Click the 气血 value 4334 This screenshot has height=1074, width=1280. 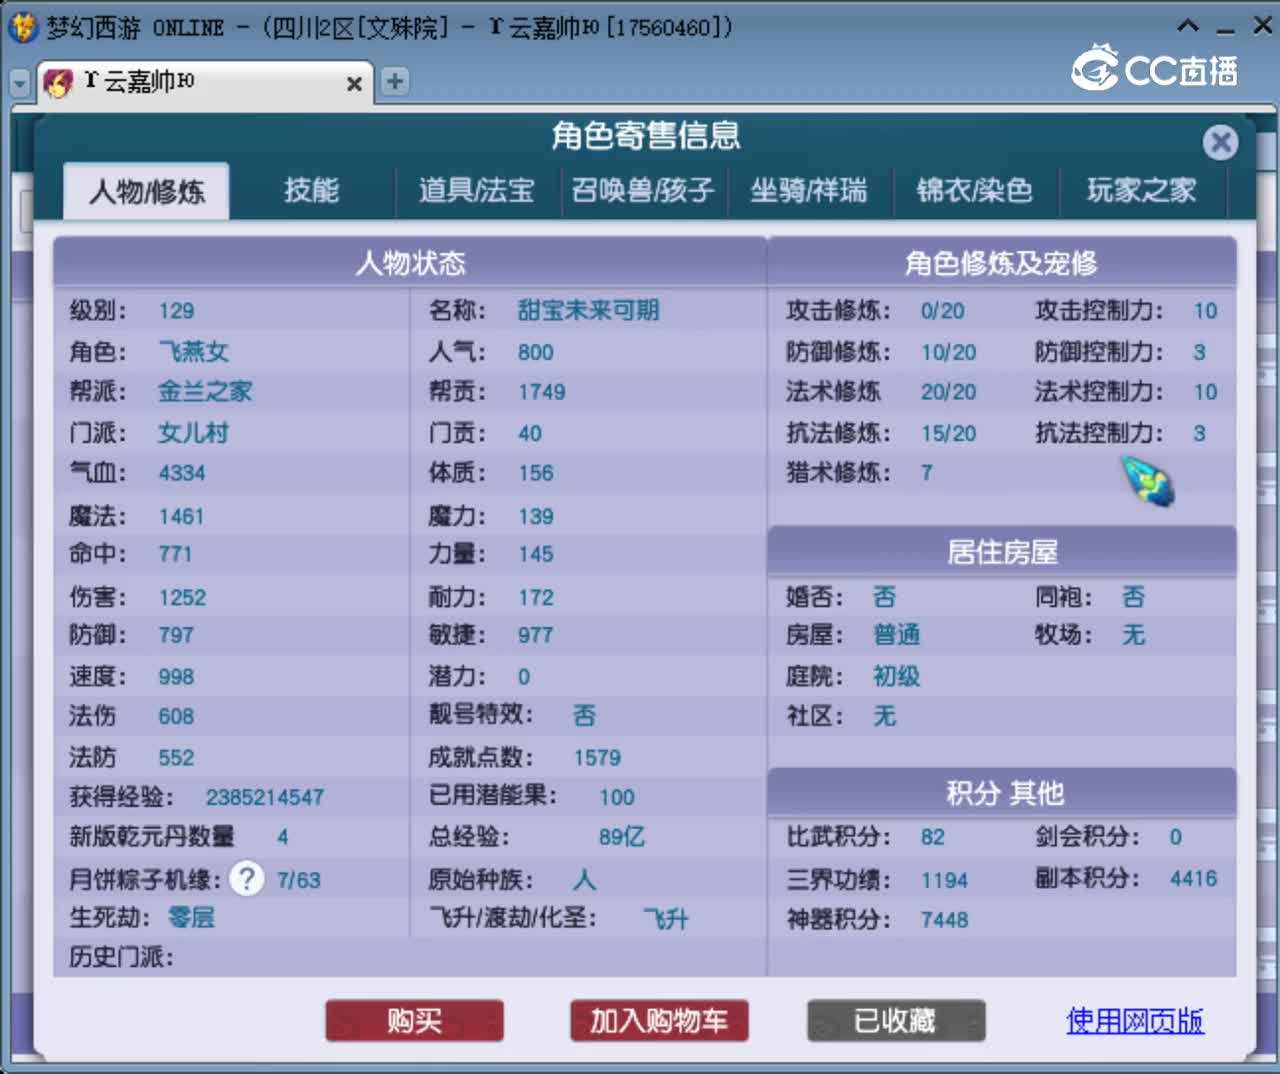[182, 473]
